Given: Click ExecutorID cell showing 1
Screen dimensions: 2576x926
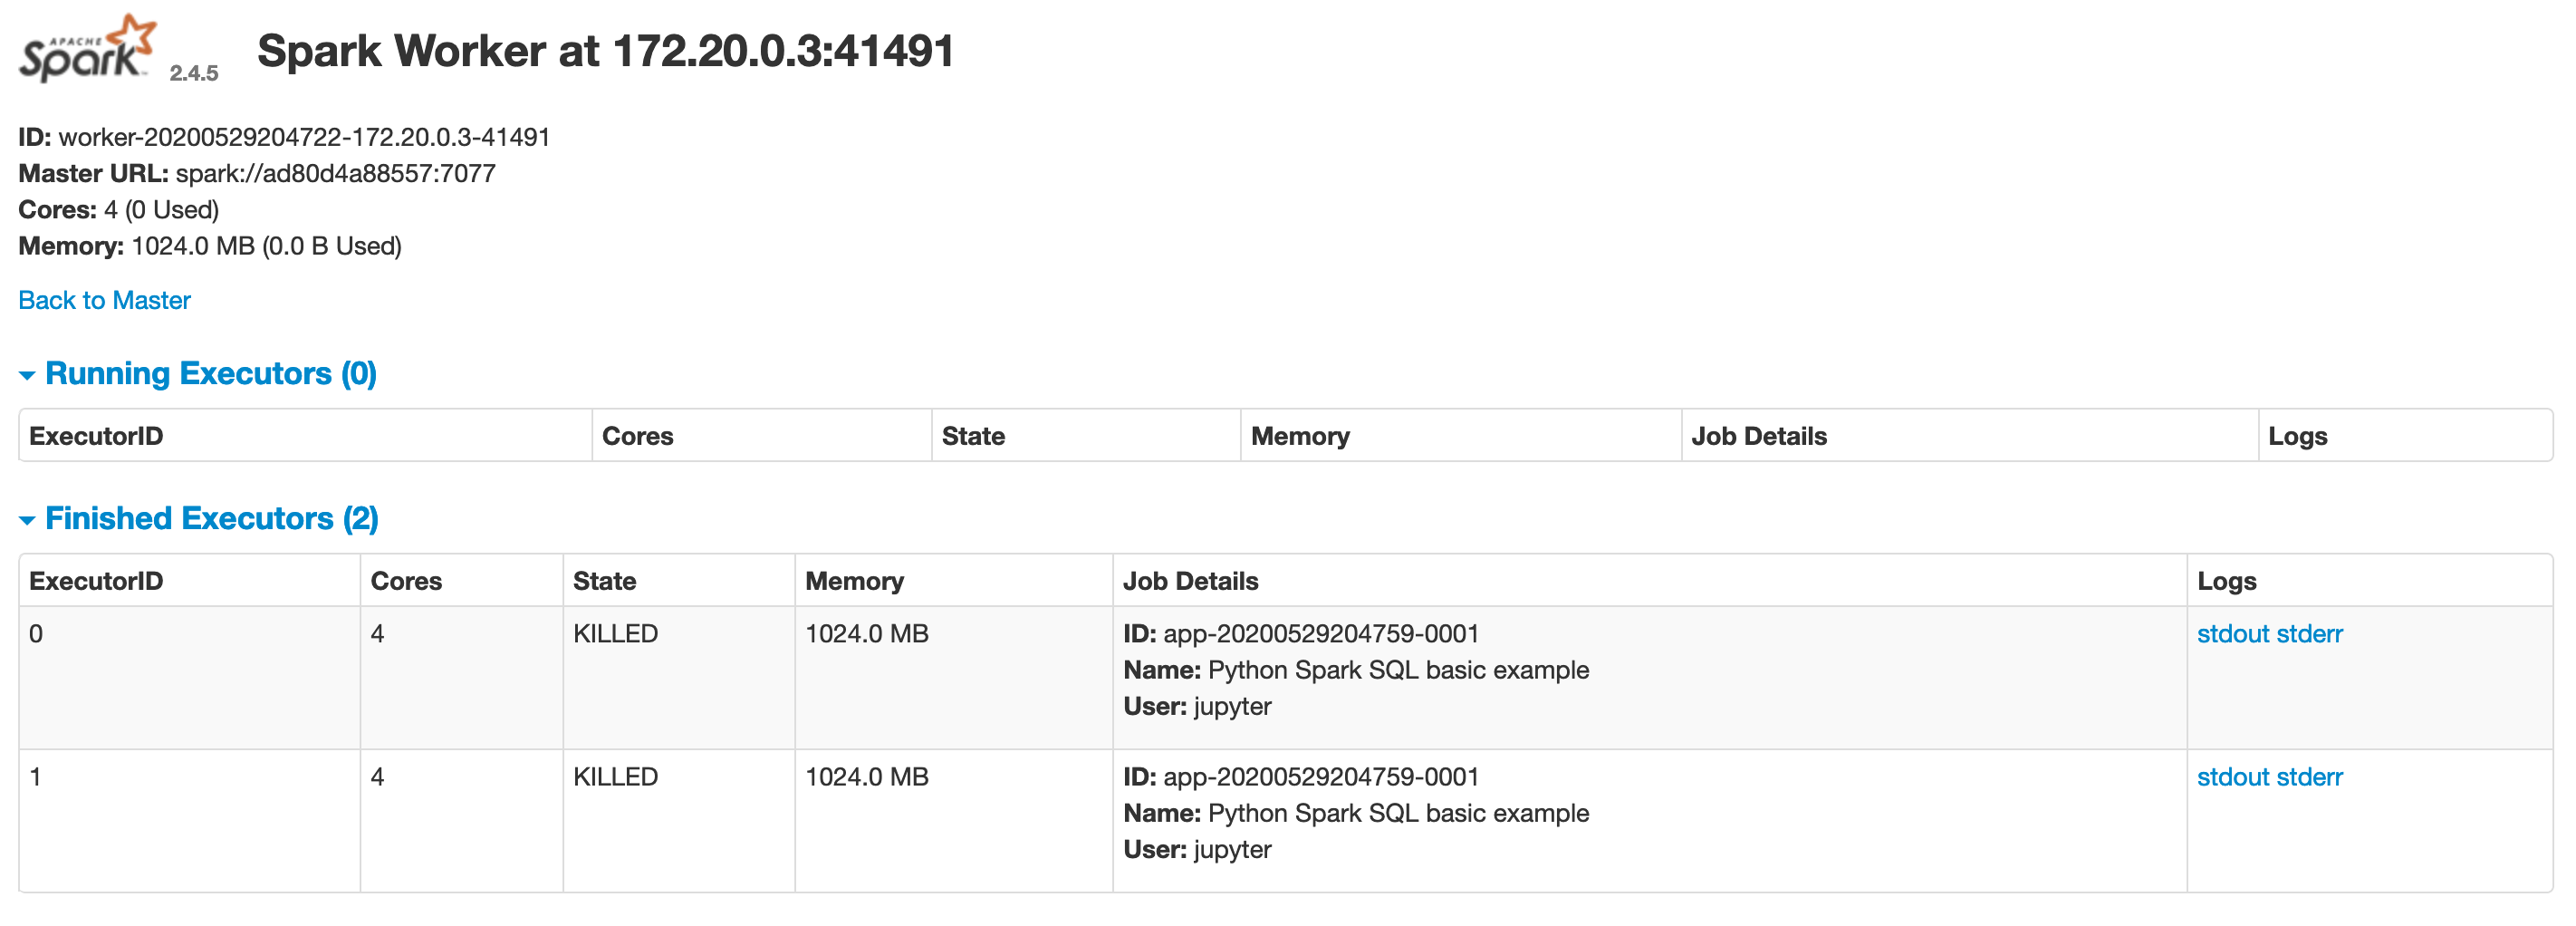Looking at the screenshot, I should 36,777.
